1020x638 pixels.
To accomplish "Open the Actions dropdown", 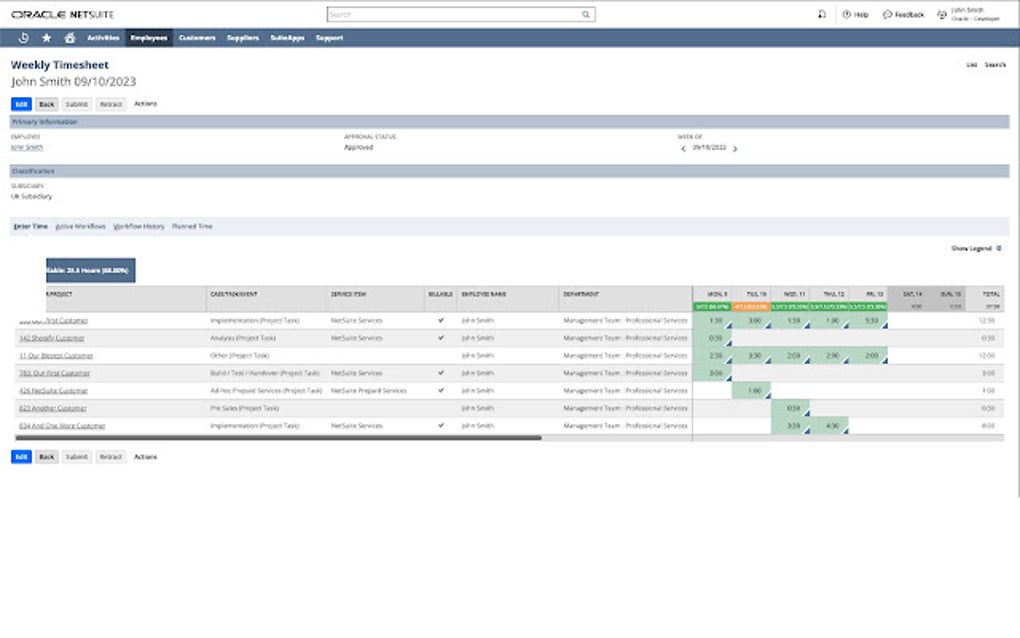I will pos(146,104).
